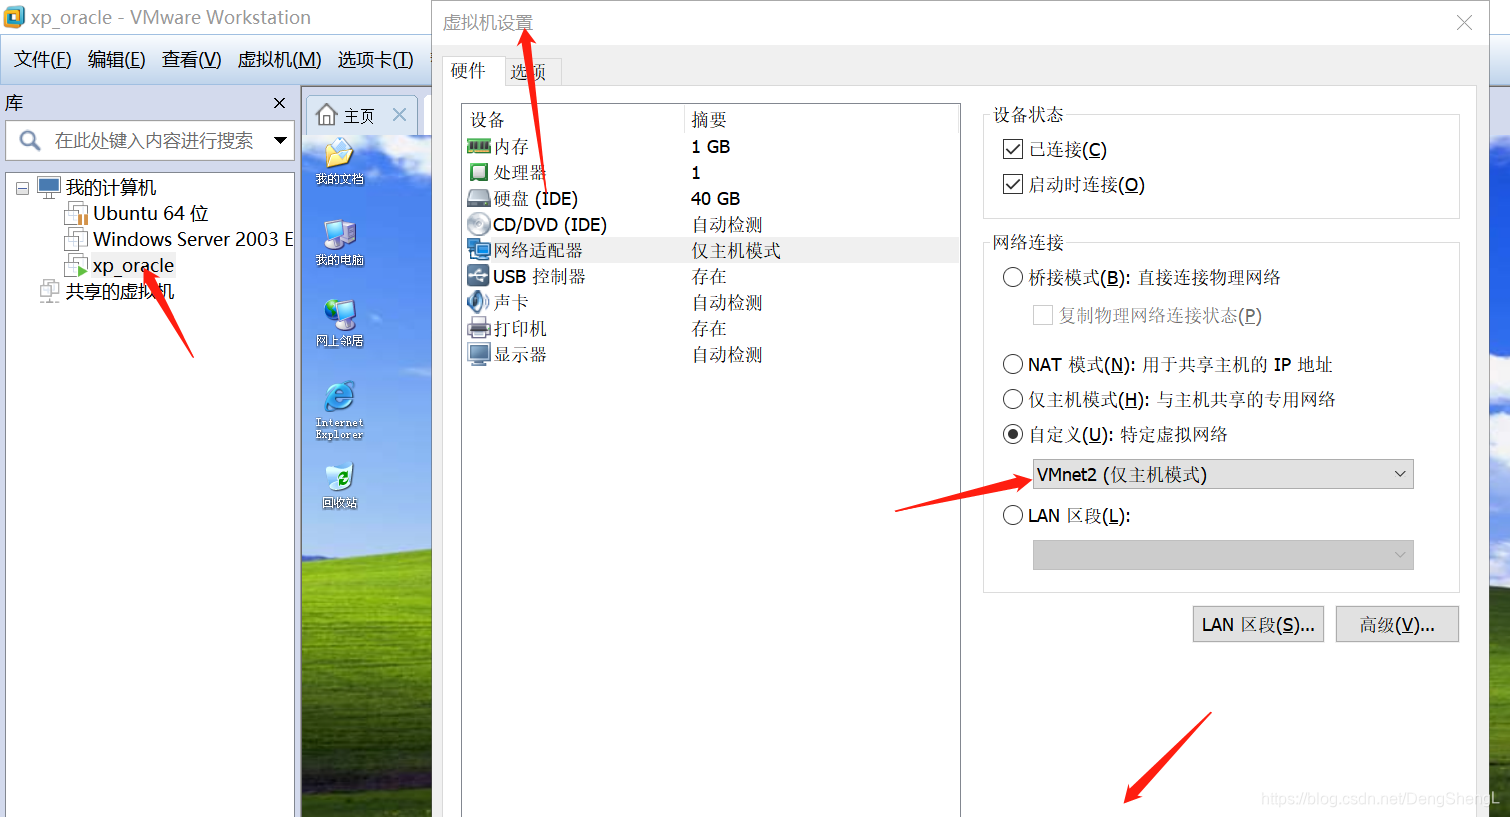Viewport: 1510px width, 817px height.
Task: Close the 库 library panel
Action: pos(279,103)
